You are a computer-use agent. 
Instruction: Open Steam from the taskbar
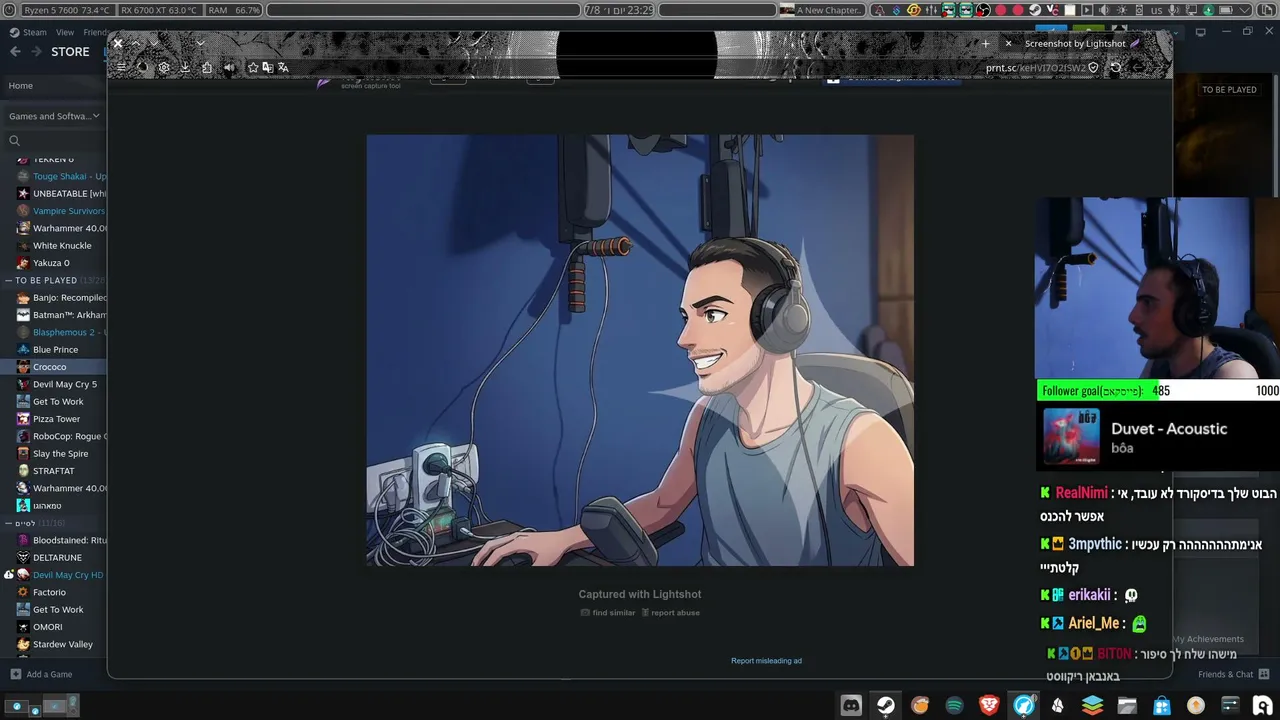tap(886, 705)
